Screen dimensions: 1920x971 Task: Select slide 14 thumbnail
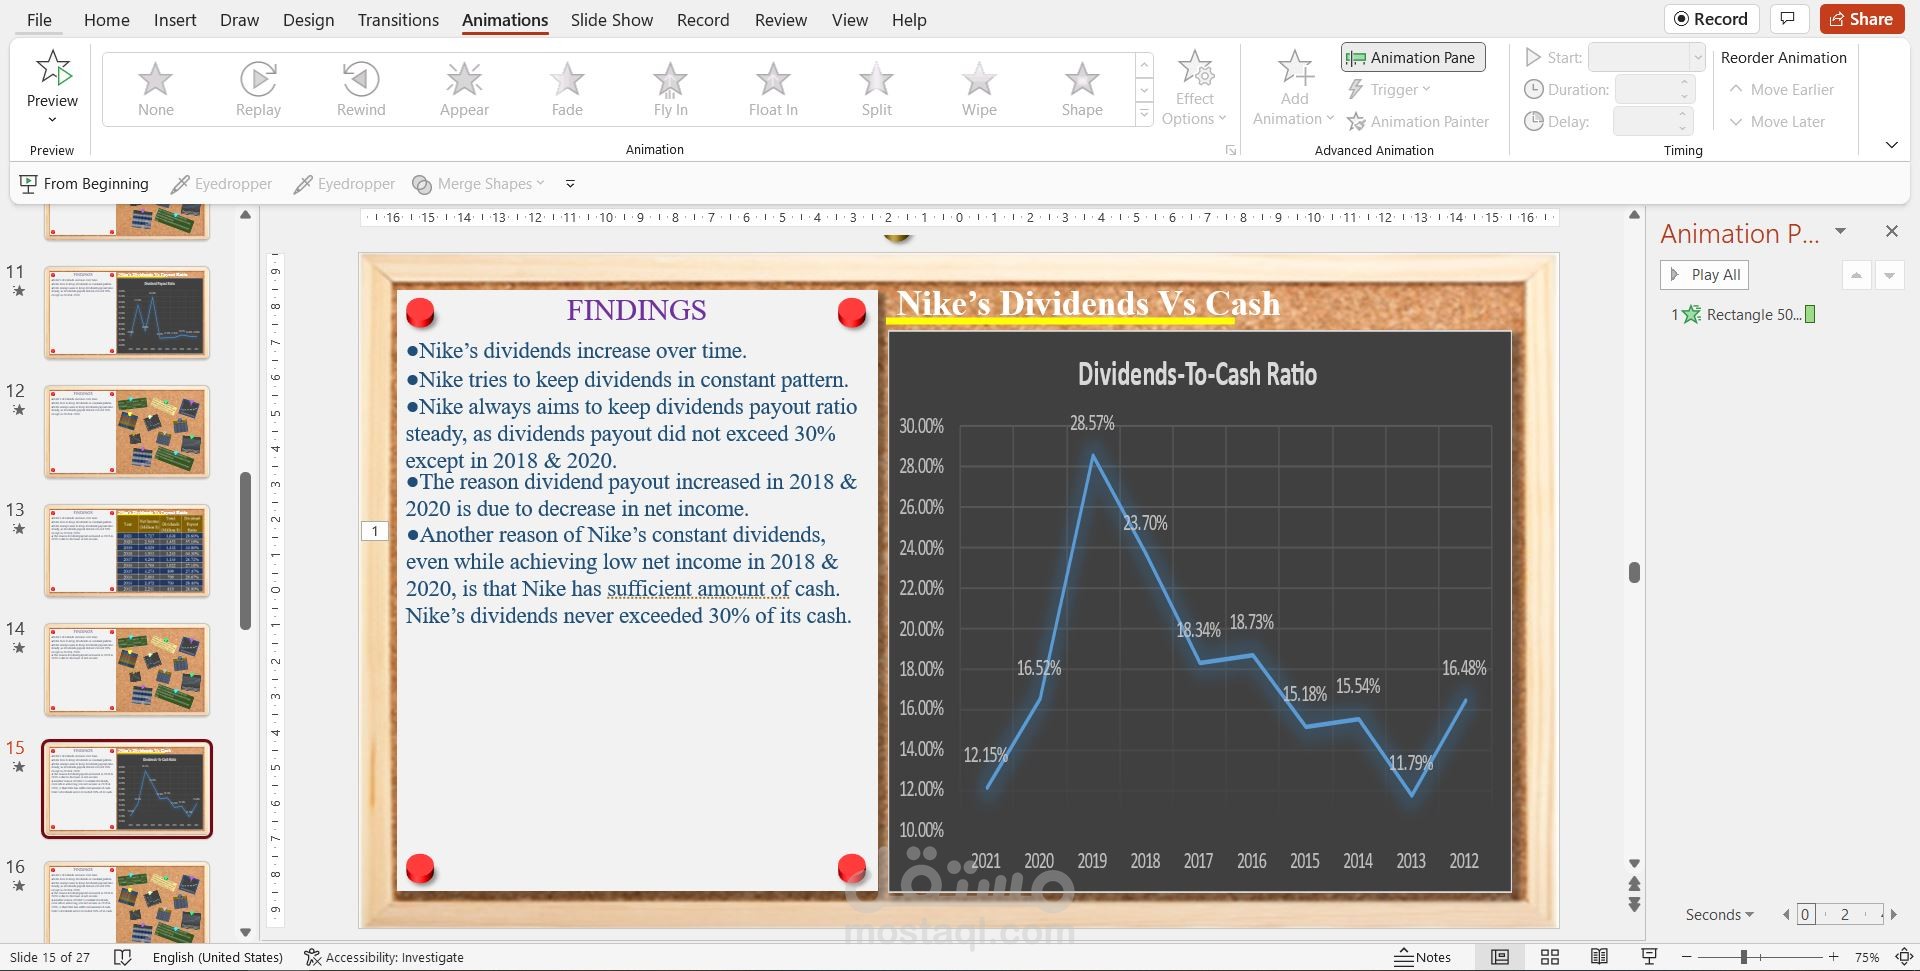(x=127, y=670)
